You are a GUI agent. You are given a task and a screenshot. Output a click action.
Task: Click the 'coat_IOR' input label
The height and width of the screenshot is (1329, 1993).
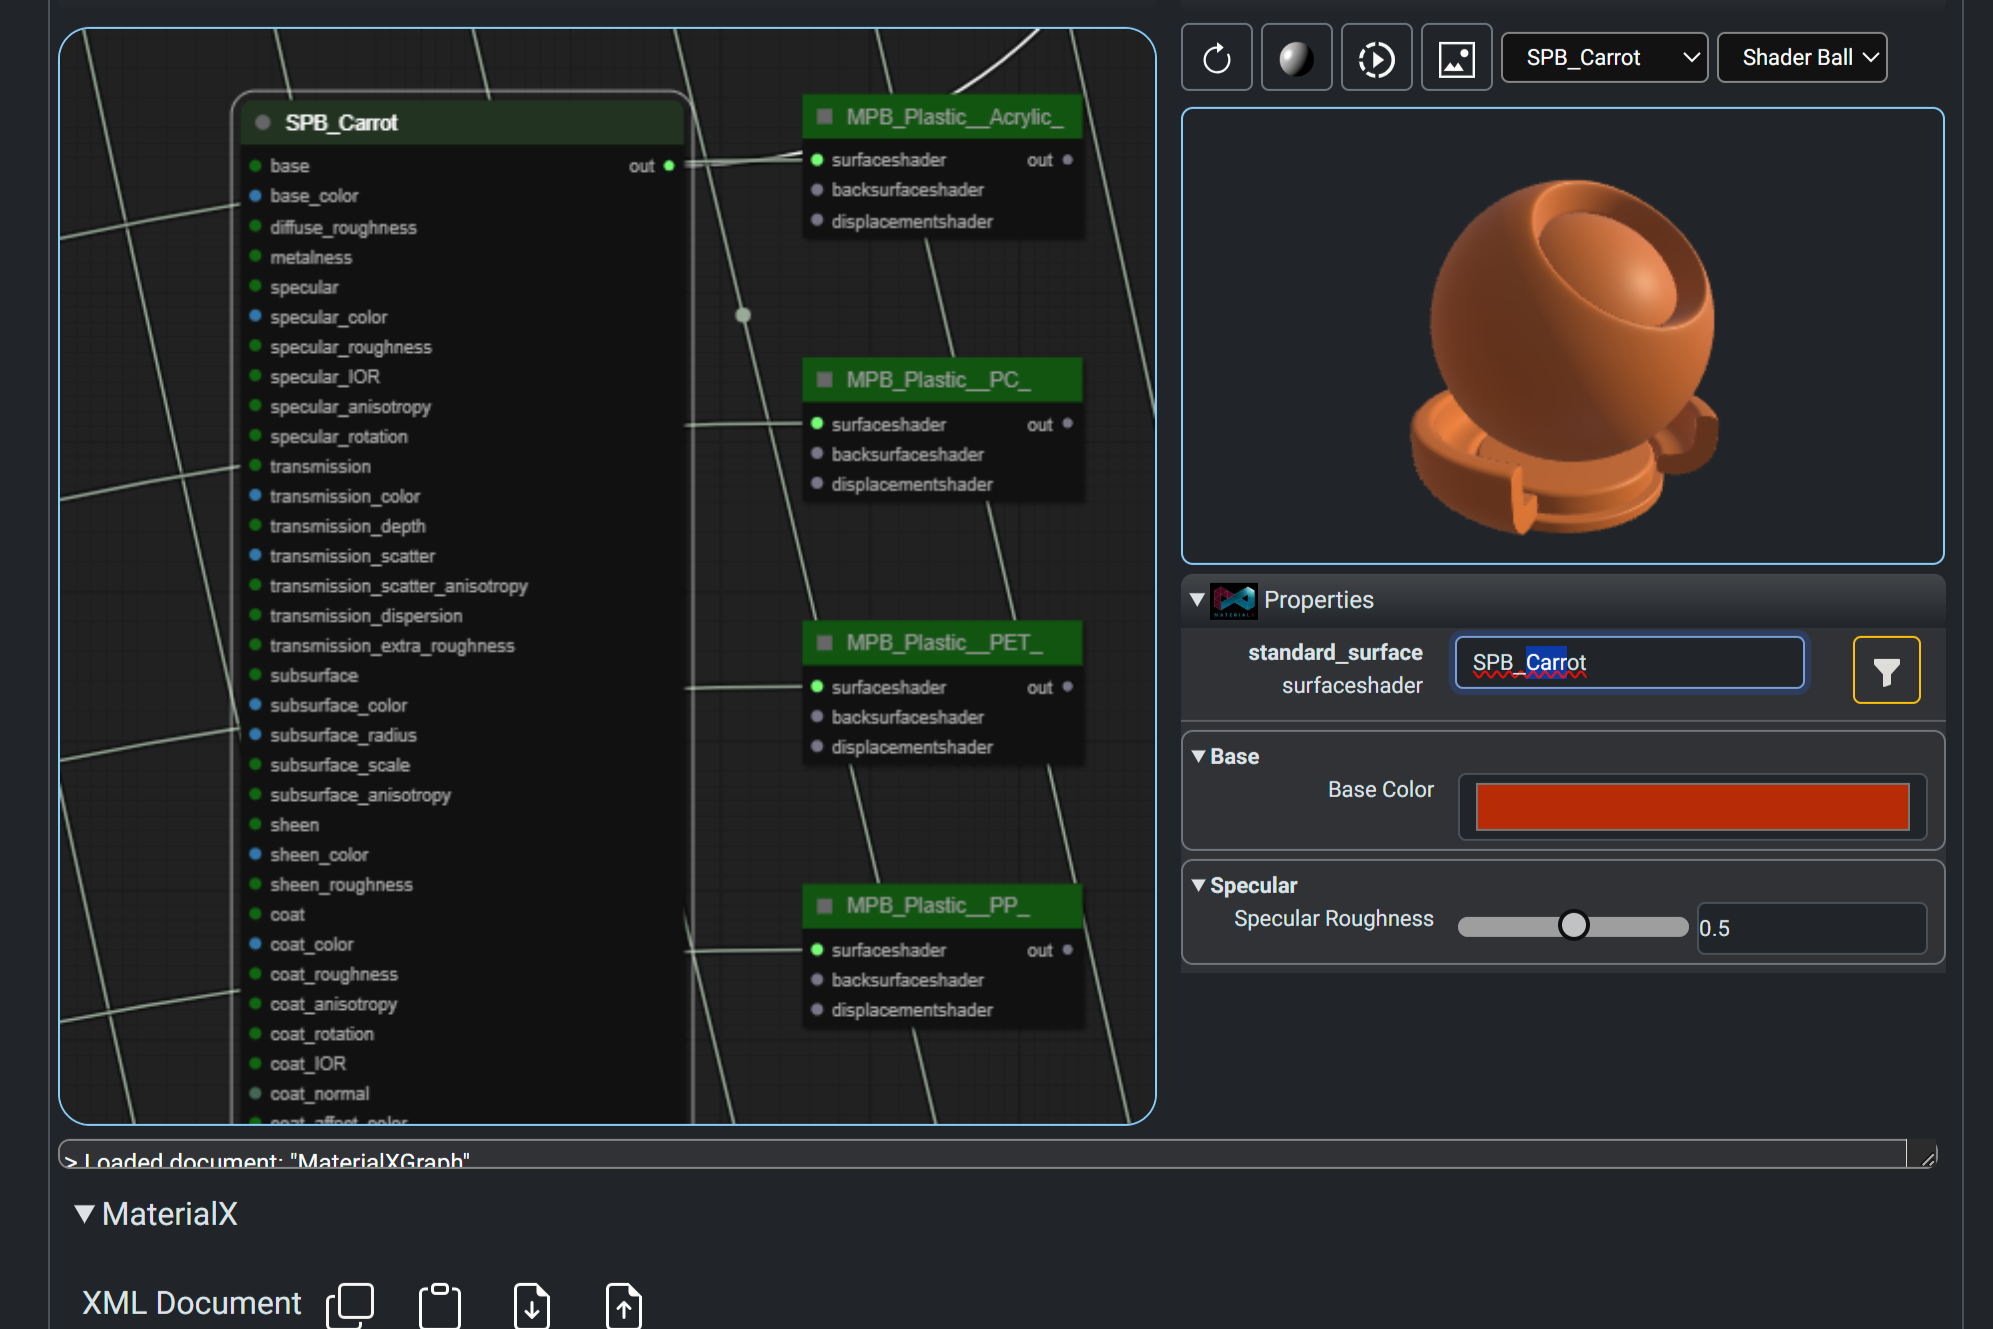click(308, 1064)
